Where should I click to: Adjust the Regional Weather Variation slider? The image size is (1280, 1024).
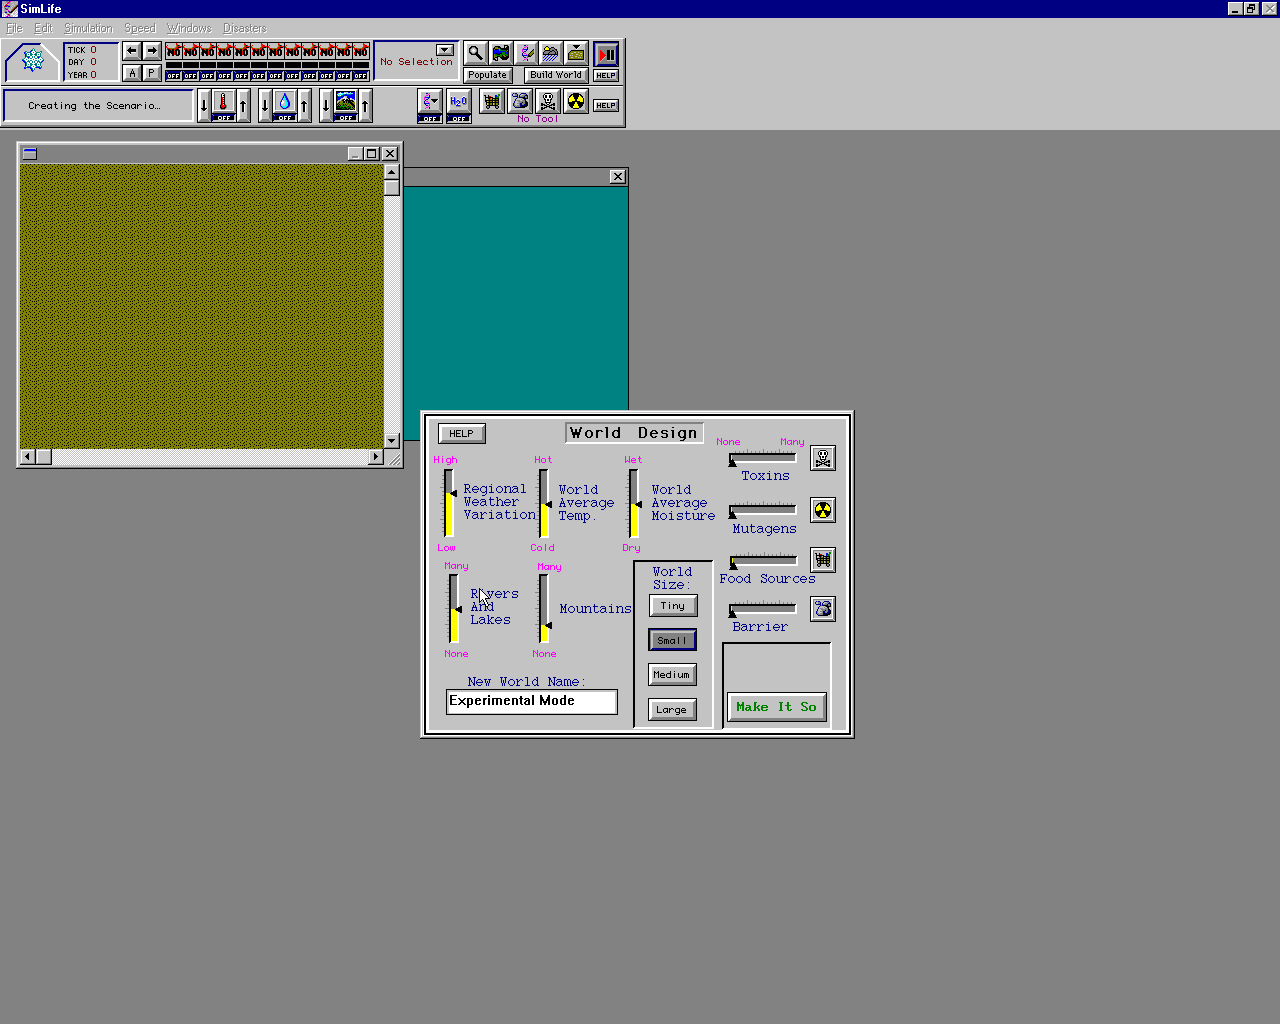coord(449,503)
